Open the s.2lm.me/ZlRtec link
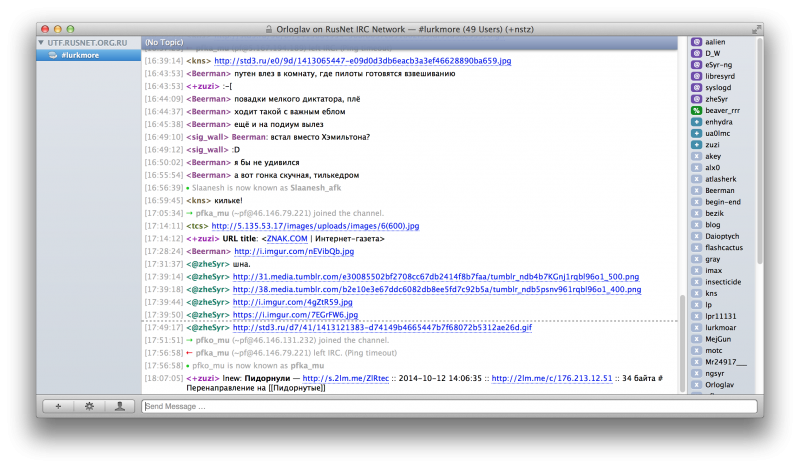The height and width of the screenshot is (468, 800). pos(345,379)
